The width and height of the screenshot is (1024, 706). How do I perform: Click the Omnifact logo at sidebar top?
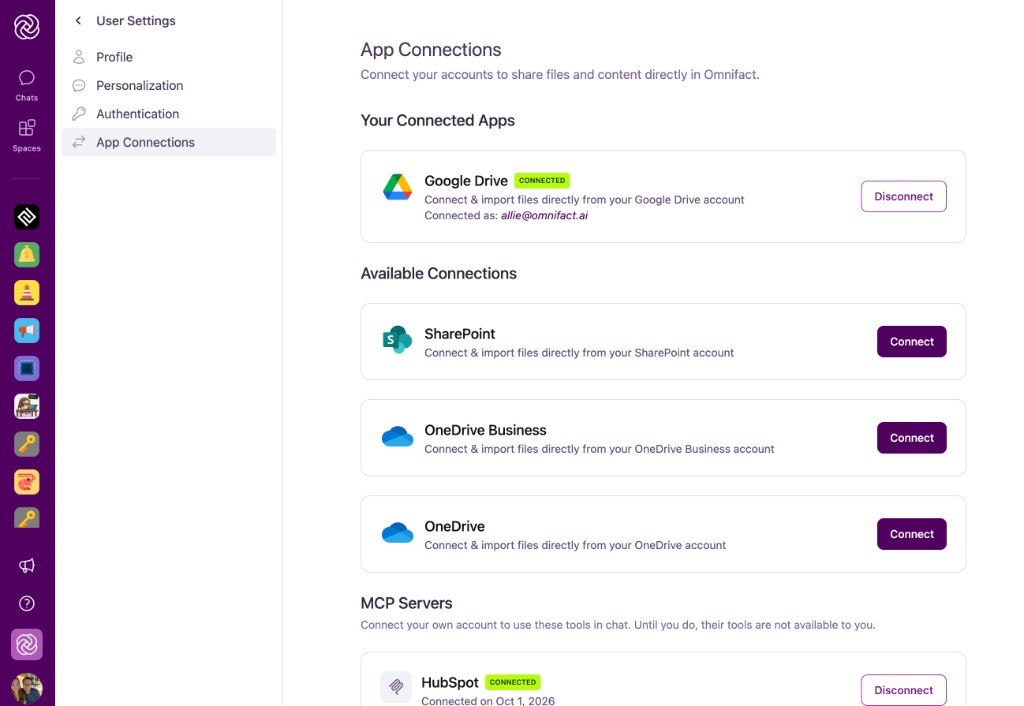coord(27,27)
